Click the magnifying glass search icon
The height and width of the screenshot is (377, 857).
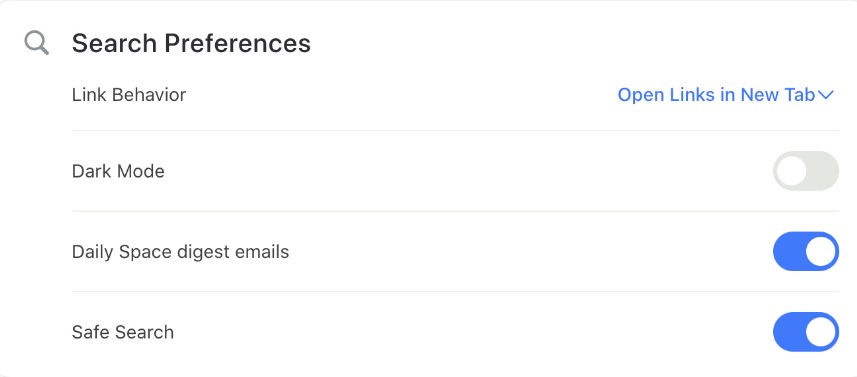(x=37, y=43)
